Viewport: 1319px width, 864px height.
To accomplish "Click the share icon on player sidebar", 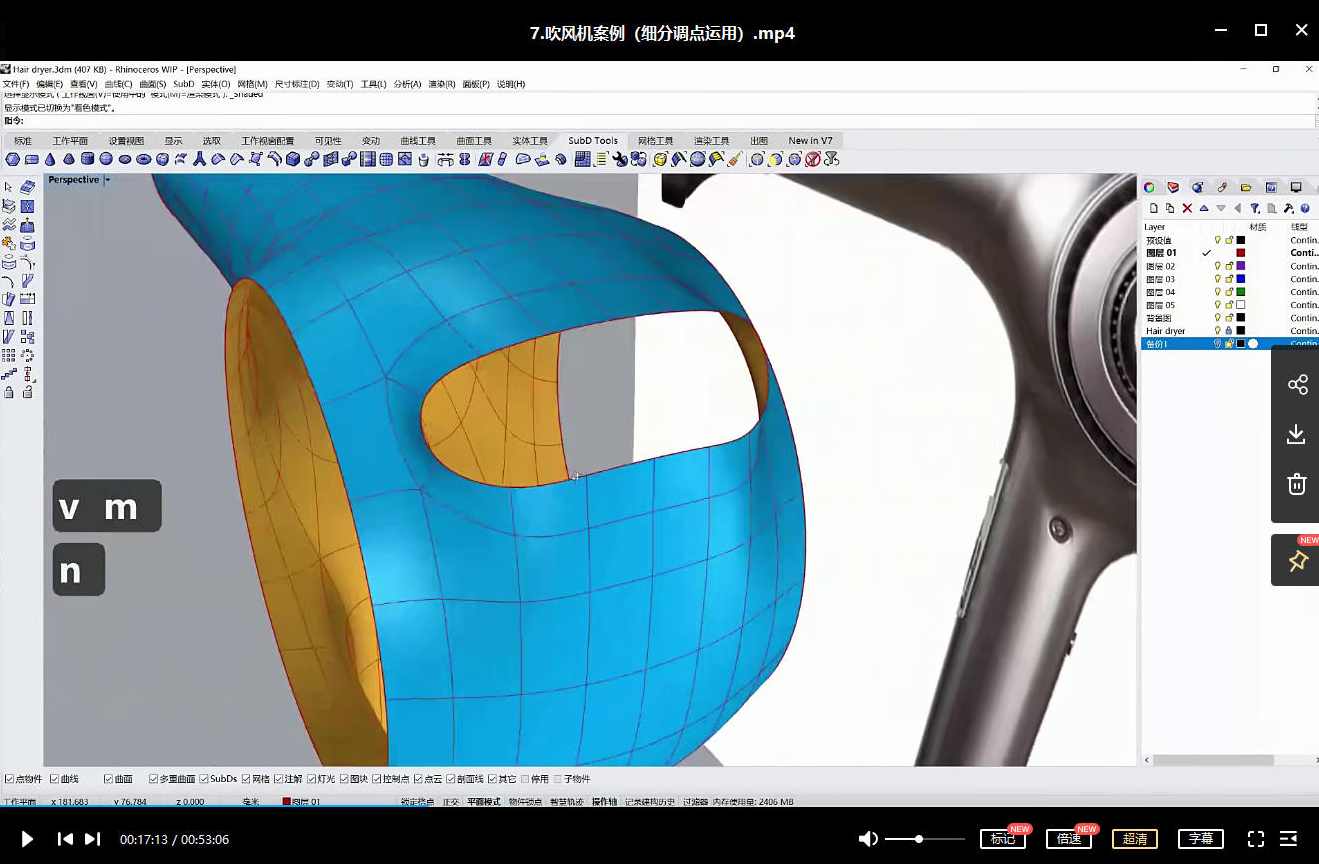I will 1297,385.
